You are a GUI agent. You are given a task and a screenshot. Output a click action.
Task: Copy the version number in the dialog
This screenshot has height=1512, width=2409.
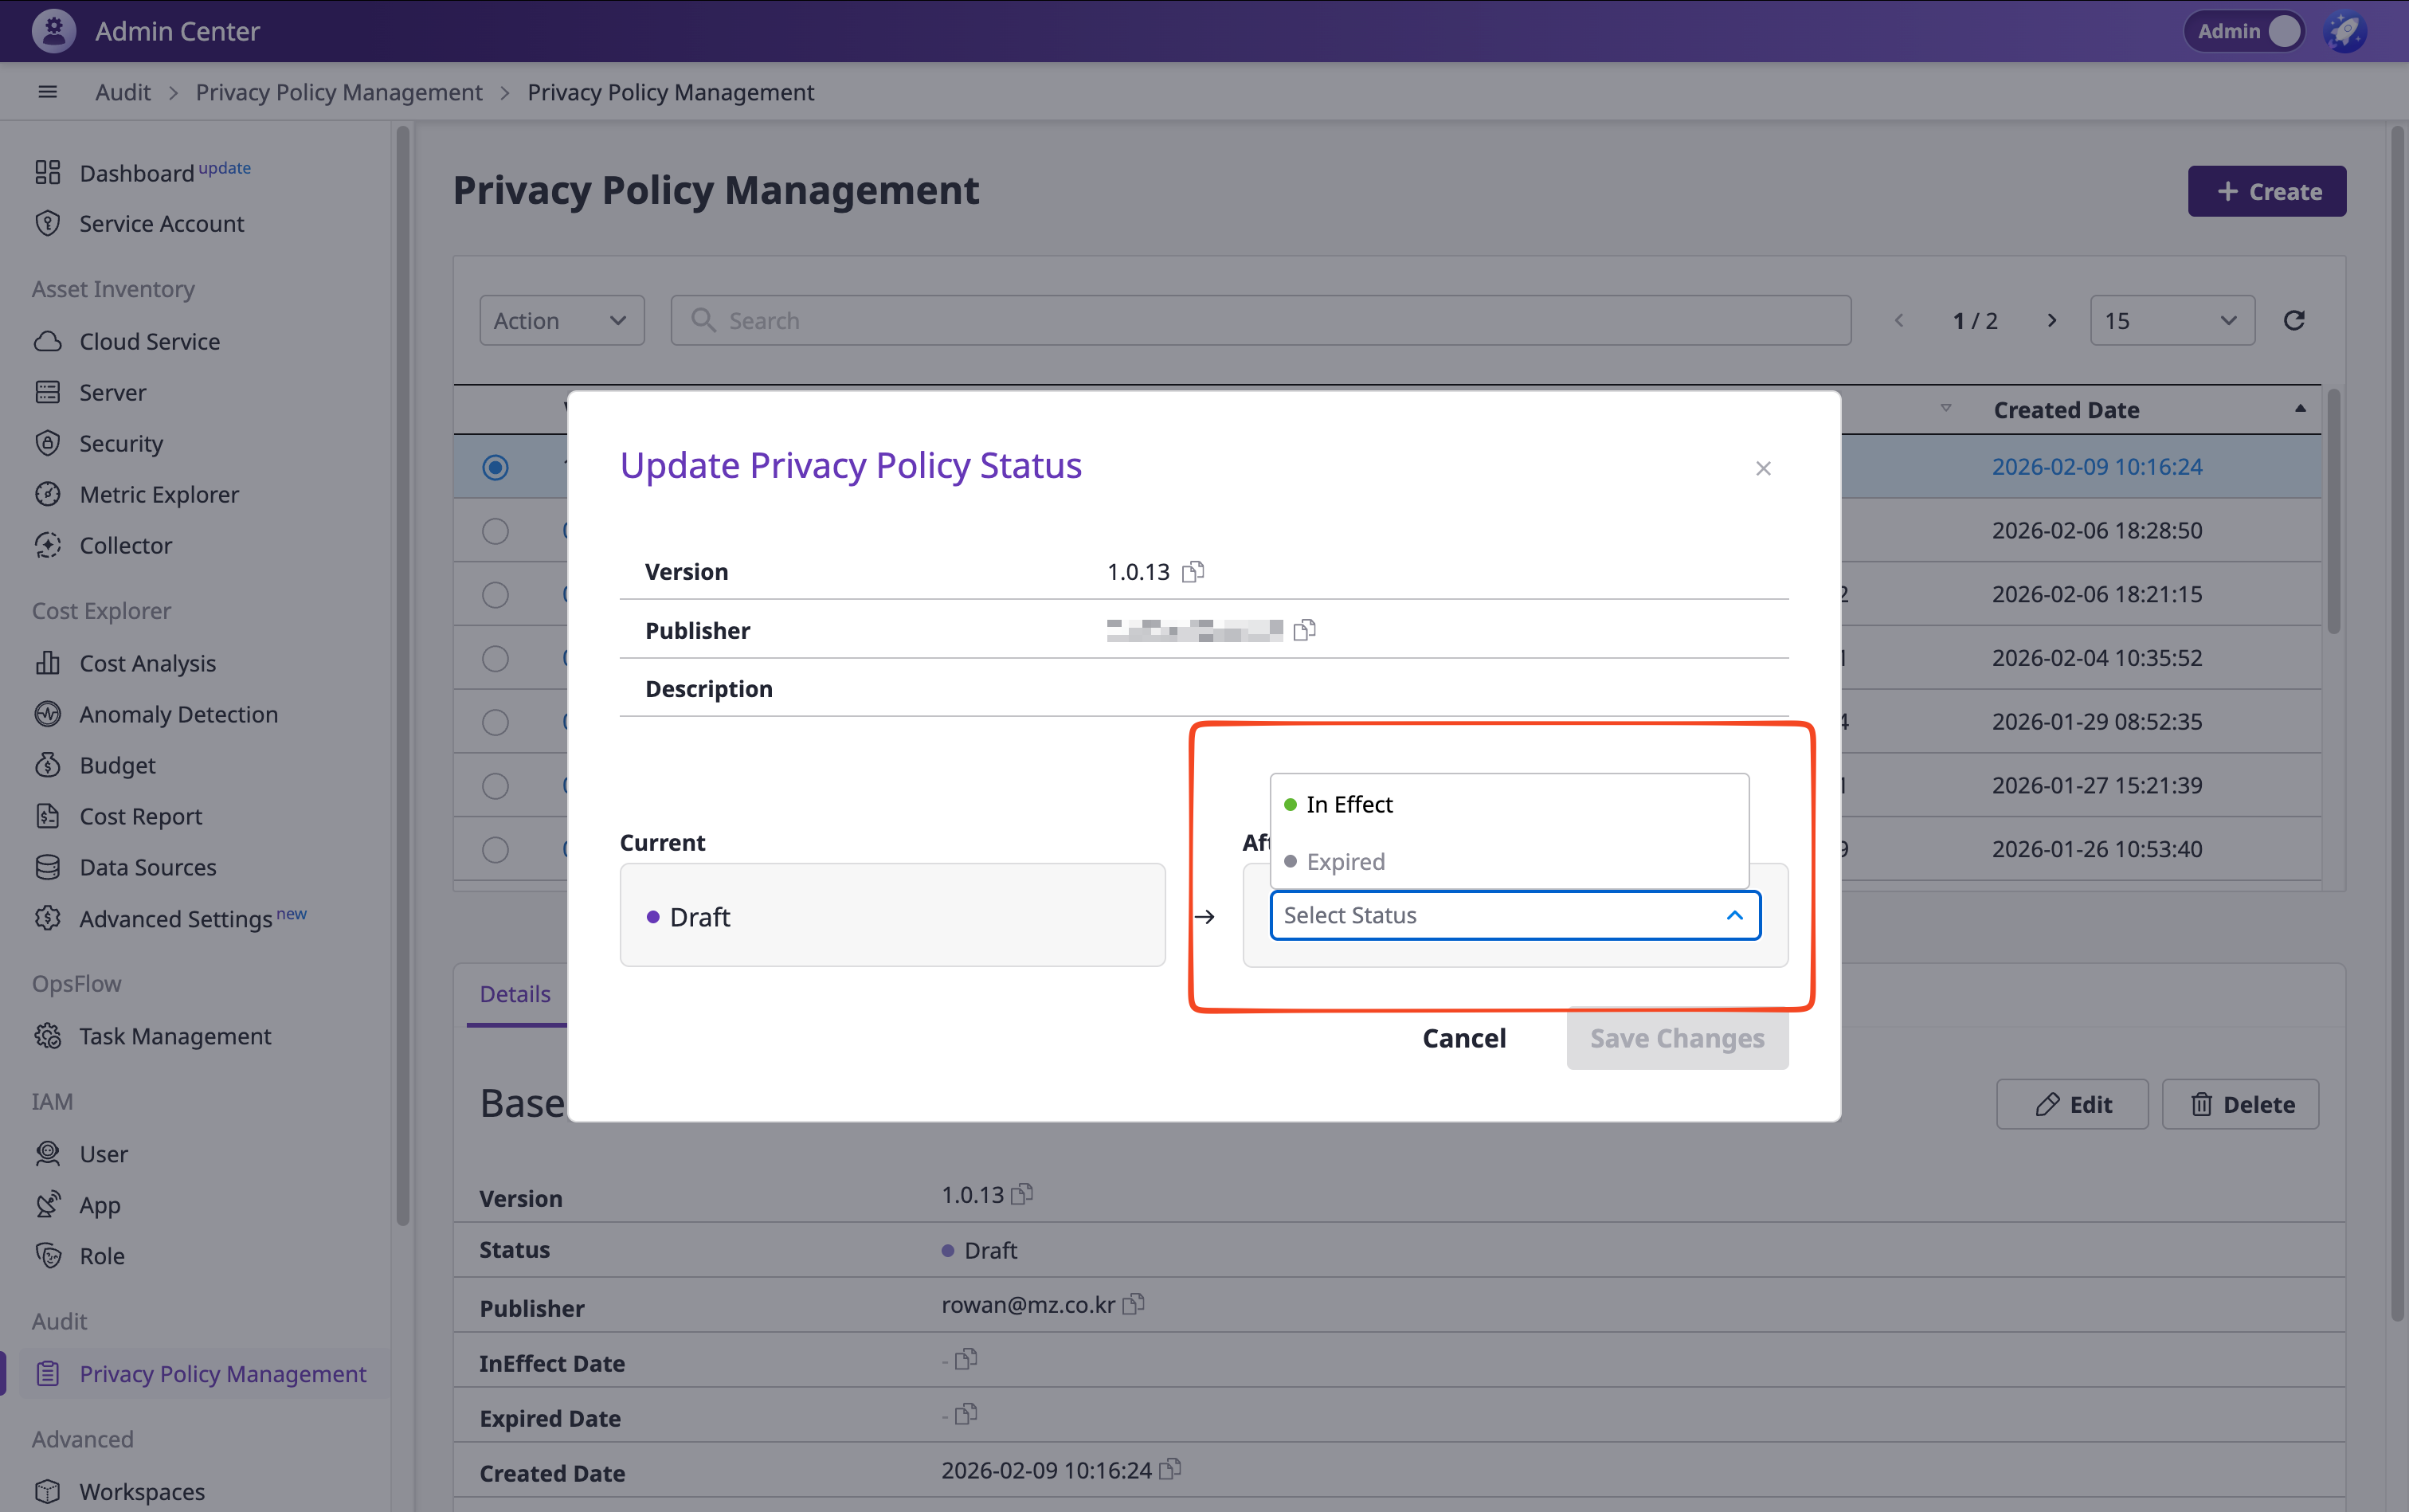(1193, 572)
